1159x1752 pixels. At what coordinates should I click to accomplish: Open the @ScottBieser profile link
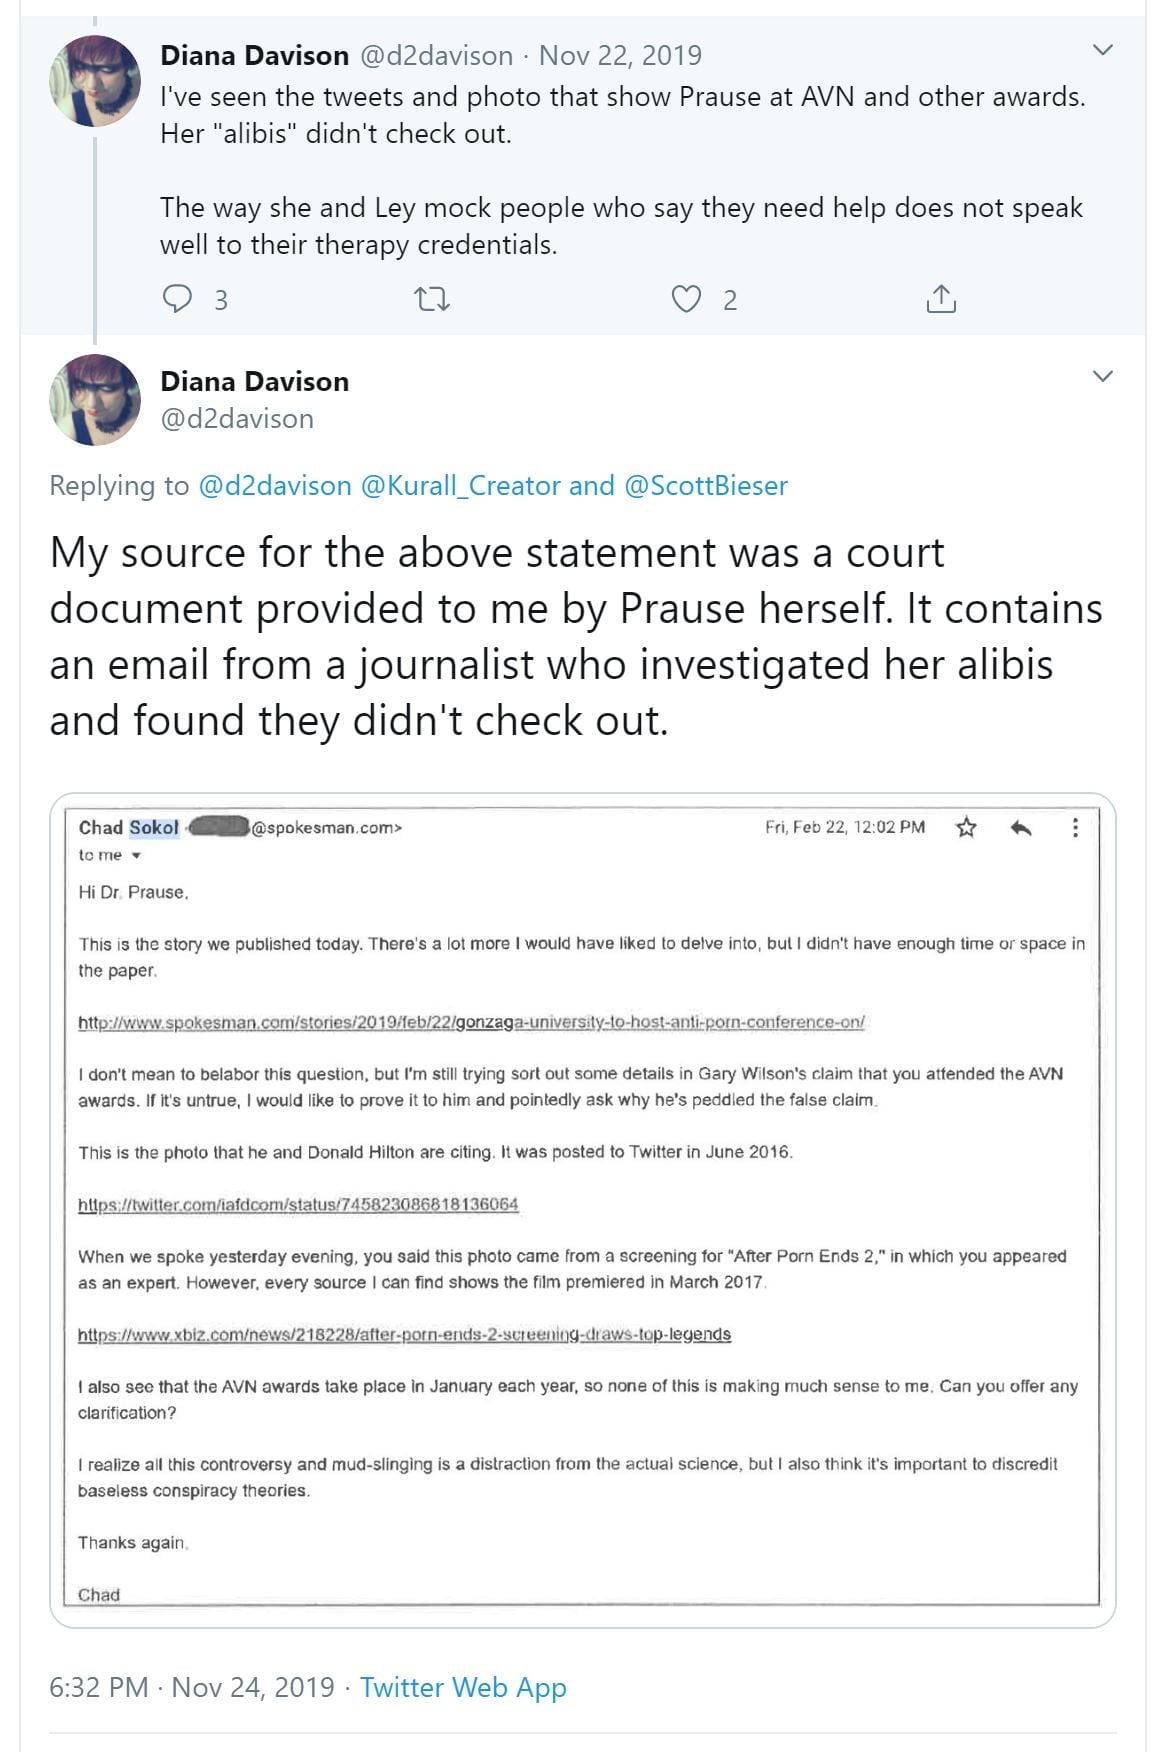coord(706,486)
